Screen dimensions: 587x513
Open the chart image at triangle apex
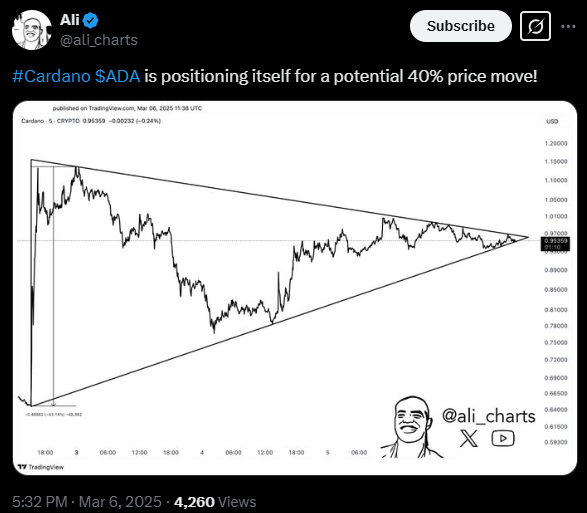(x=528, y=237)
